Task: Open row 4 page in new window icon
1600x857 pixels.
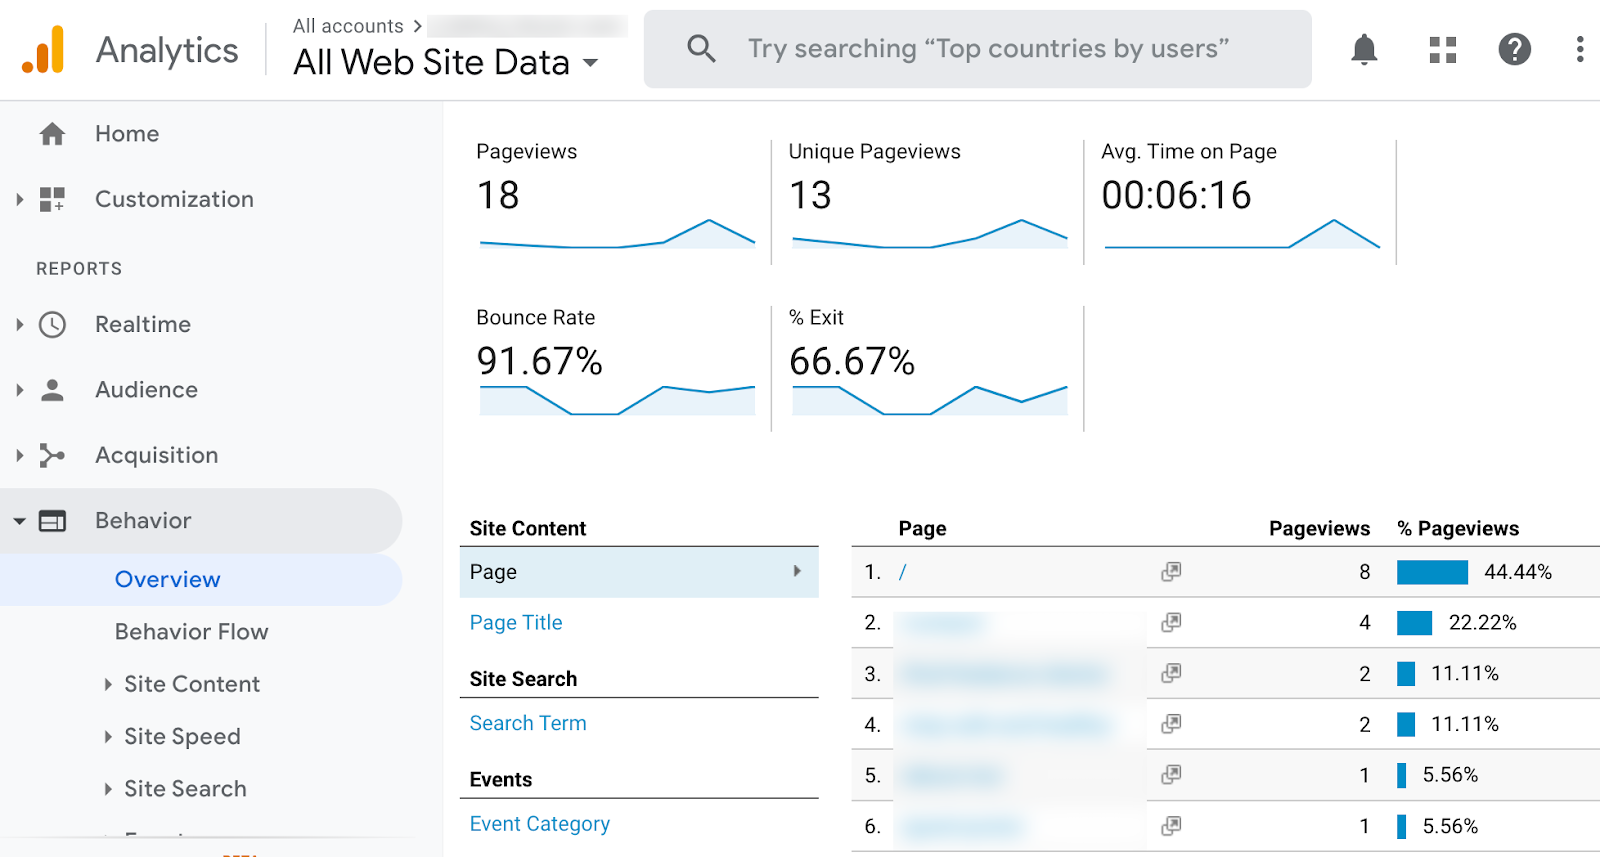Action: [x=1171, y=724]
